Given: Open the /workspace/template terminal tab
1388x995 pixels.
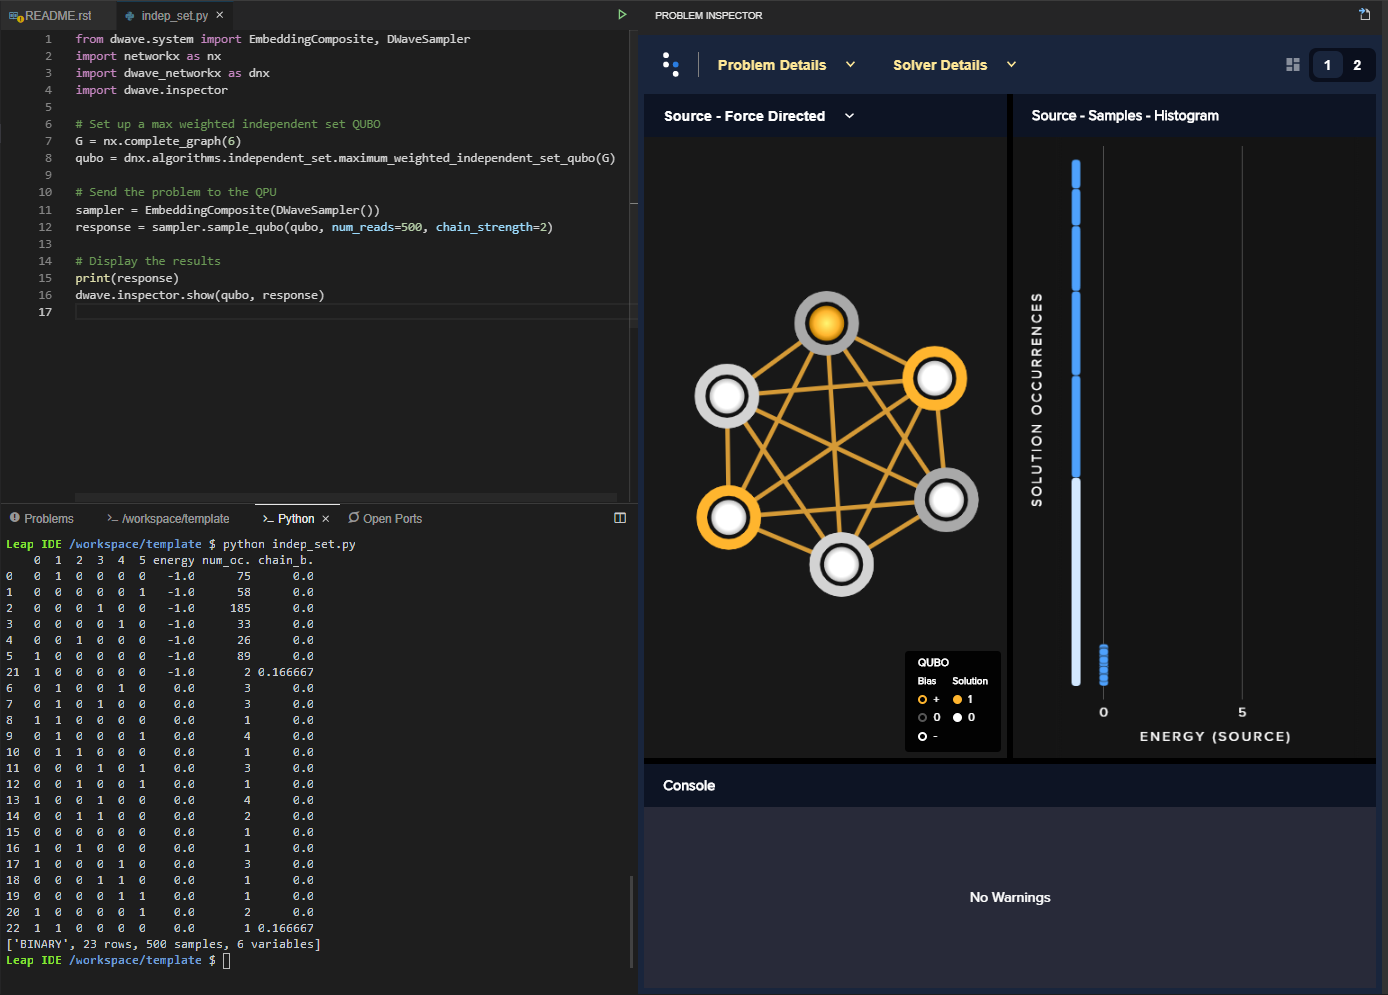Looking at the screenshot, I should (168, 519).
